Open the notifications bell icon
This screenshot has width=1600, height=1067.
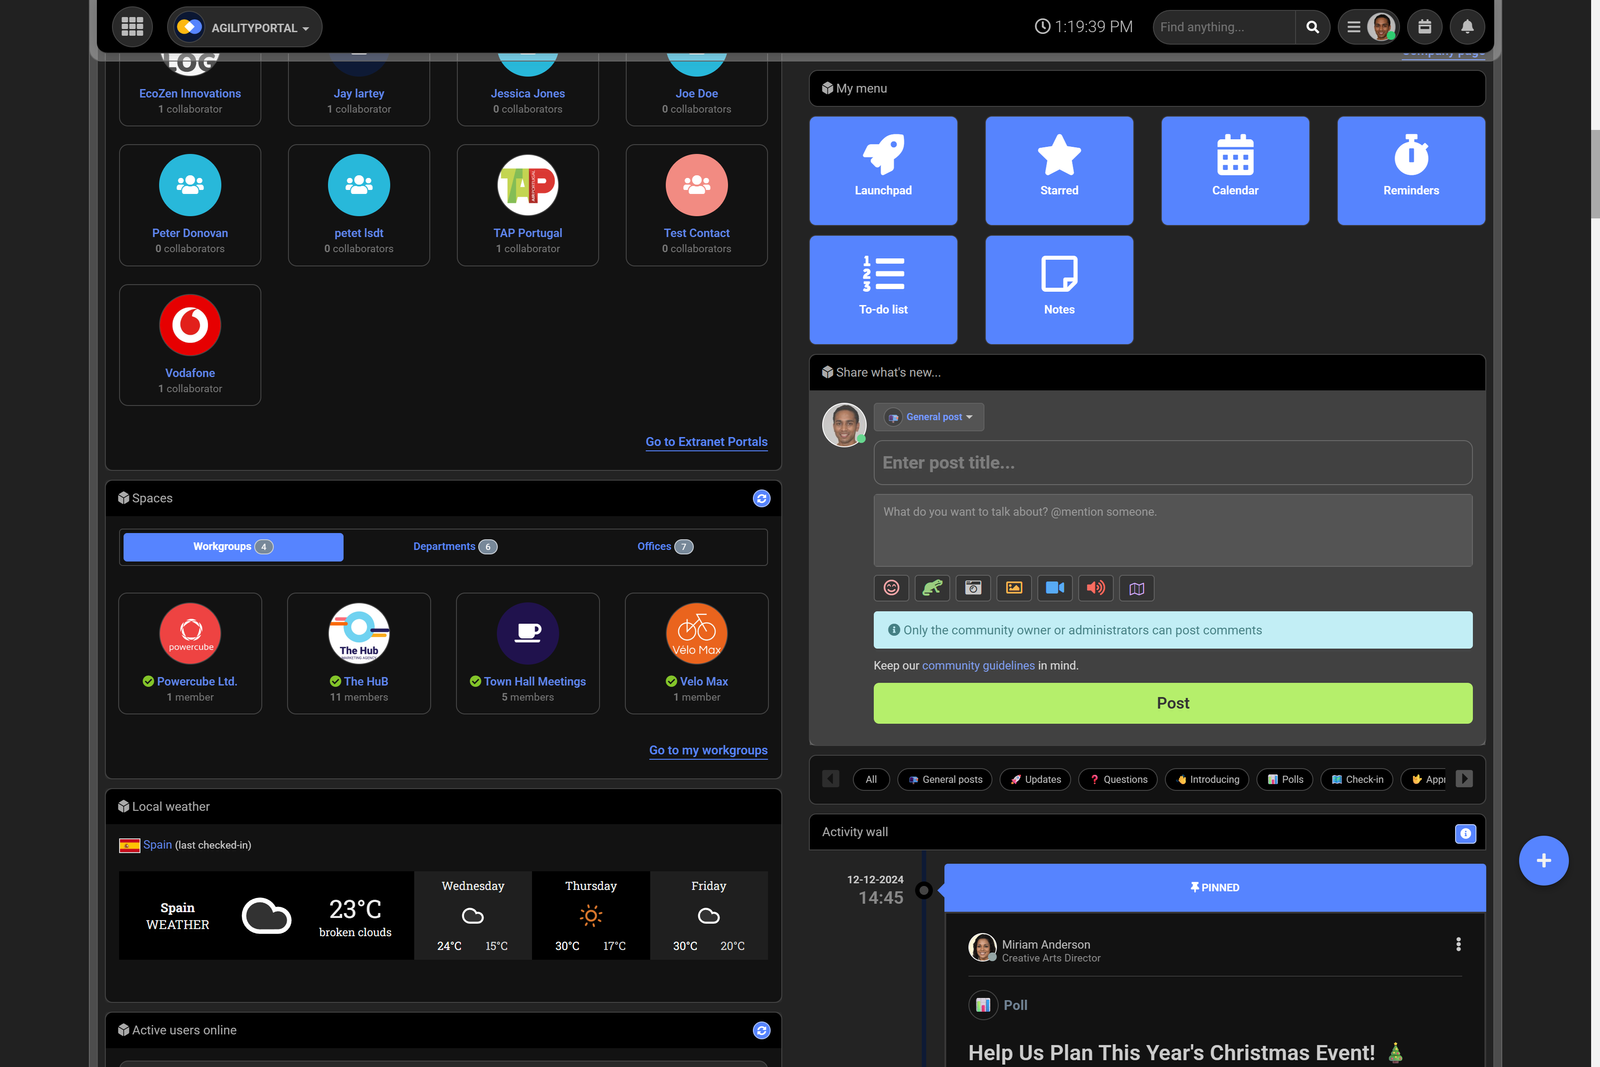point(1467,27)
